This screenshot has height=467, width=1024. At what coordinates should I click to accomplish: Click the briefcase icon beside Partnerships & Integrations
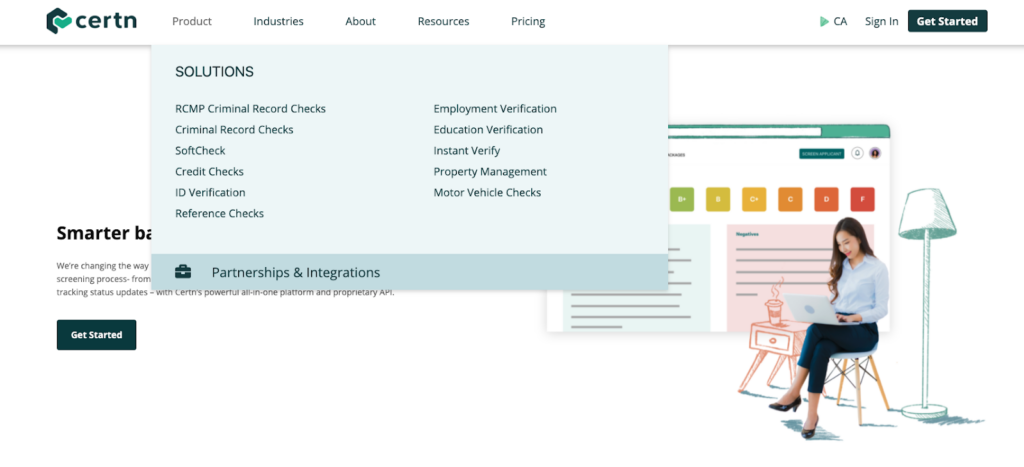coord(183,272)
